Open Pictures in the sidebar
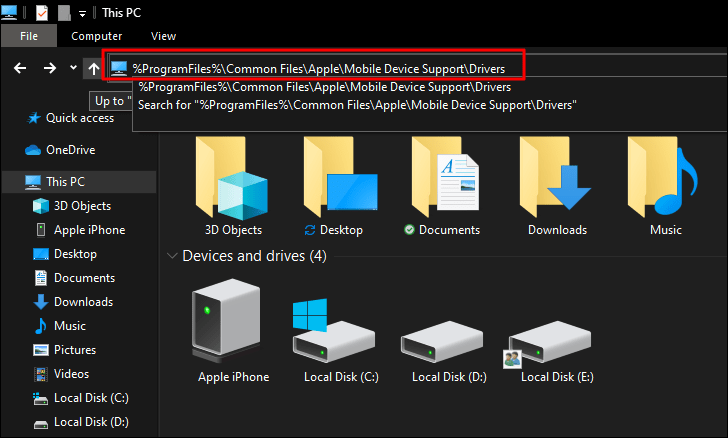Screen dimensions: 728x438 point(75,350)
